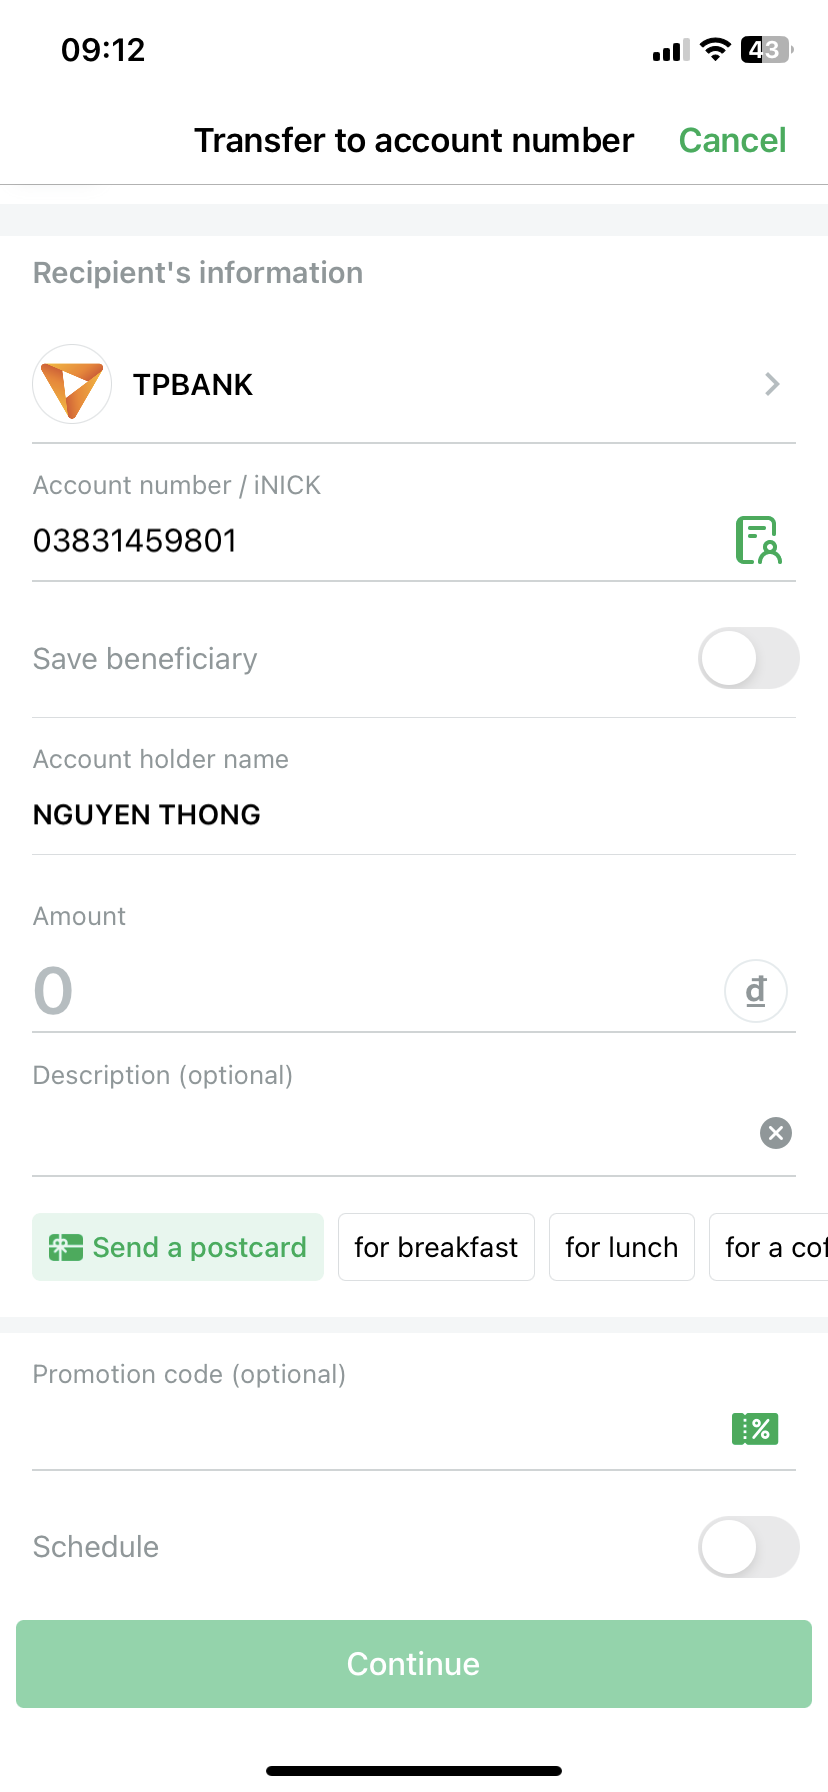
Task: Edit the account number 03831459801 field
Action: 370,541
